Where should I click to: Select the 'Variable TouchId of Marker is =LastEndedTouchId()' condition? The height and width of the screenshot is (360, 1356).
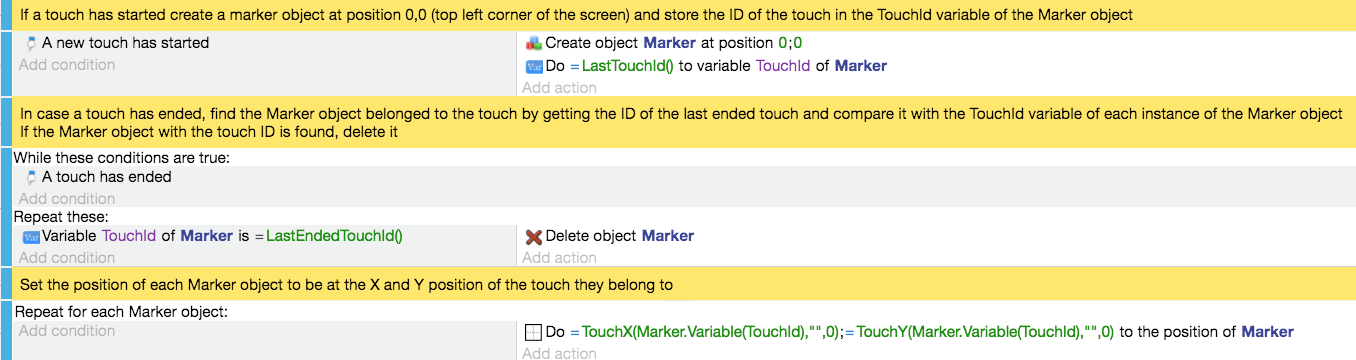coord(212,237)
